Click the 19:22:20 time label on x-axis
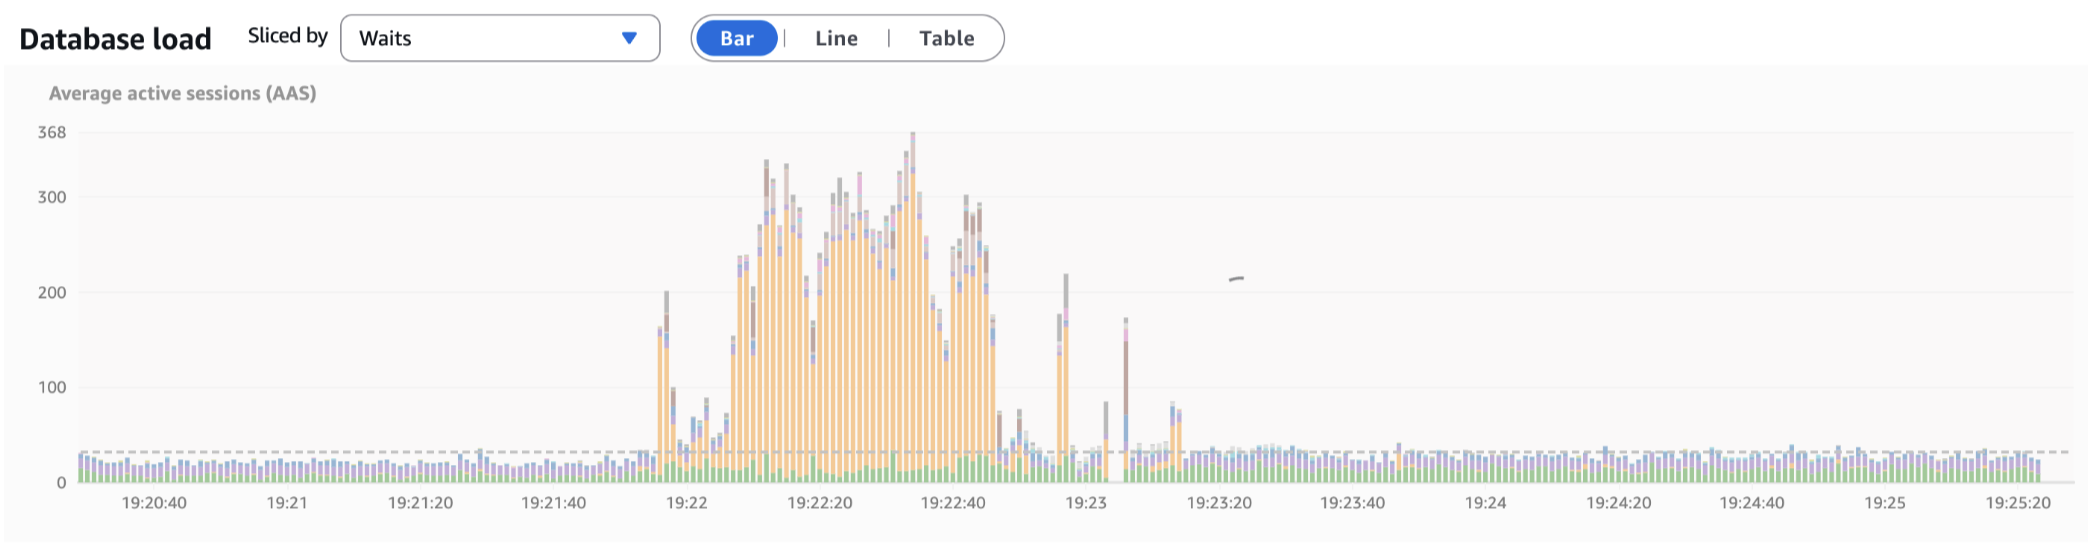The height and width of the screenshot is (544, 2088). coord(819,502)
